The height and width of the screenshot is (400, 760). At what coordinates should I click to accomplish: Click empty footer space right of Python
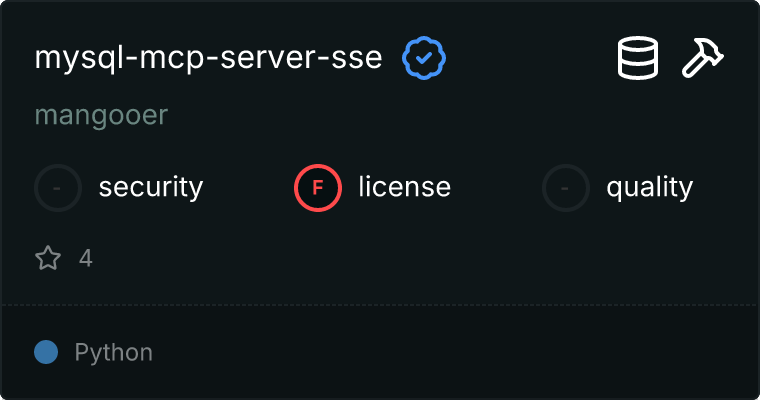point(450,353)
